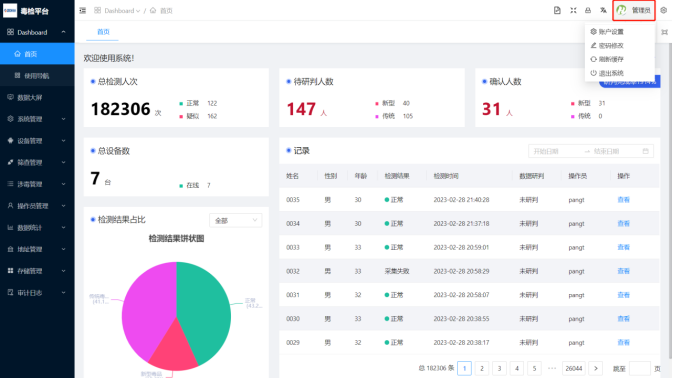Maximize tab content with the tab bar icon
Screen dimensions: 673x379
664,32
